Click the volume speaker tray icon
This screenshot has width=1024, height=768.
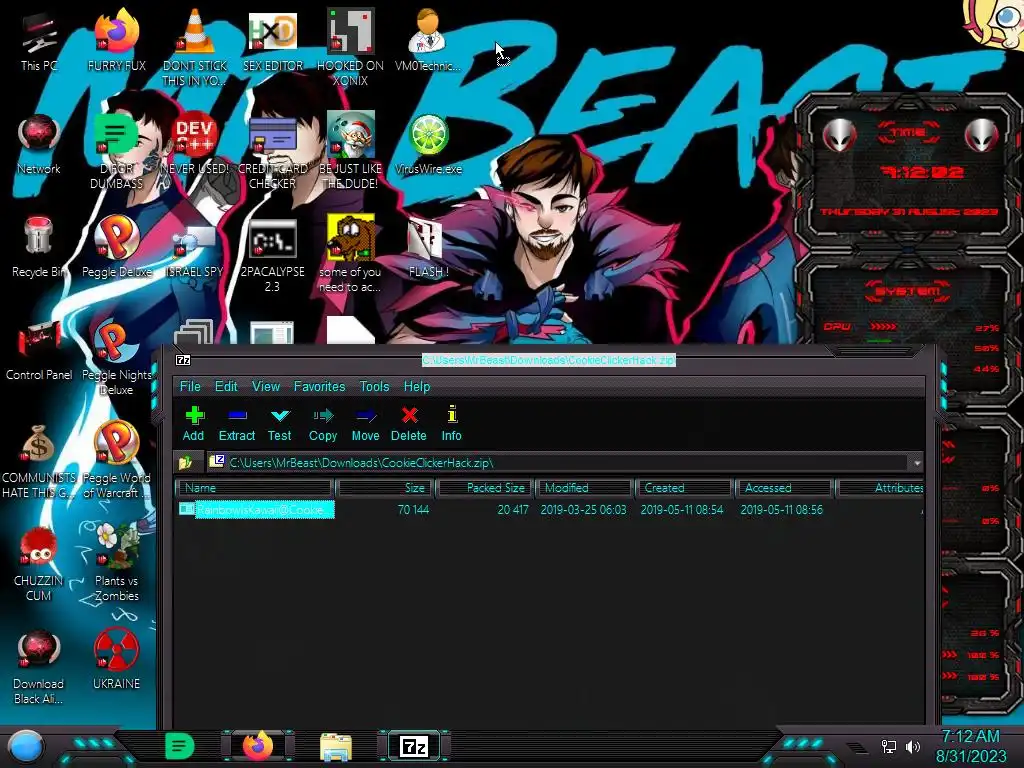(913, 746)
